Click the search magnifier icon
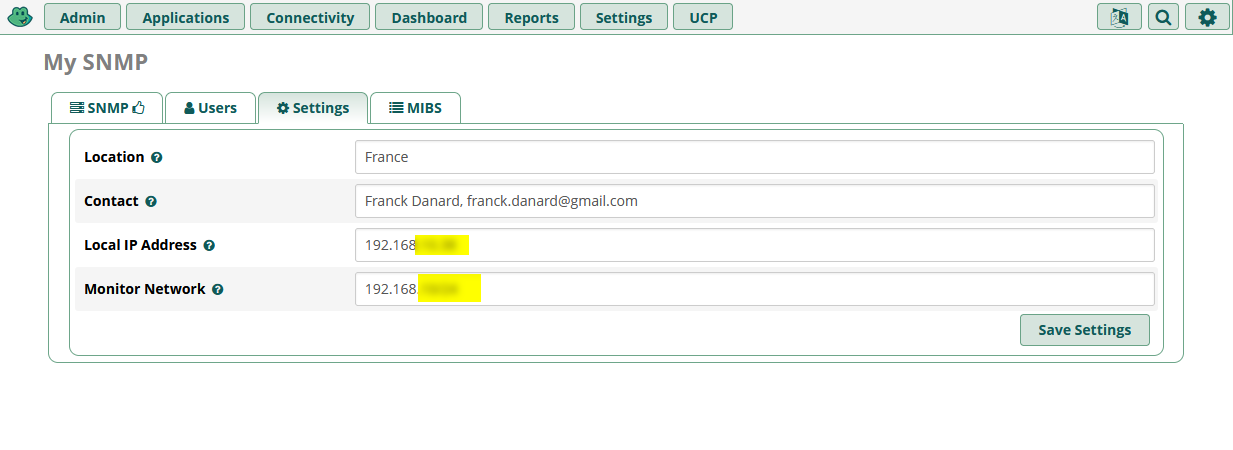The width and height of the screenshot is (1233, 450). point(1163,17)
